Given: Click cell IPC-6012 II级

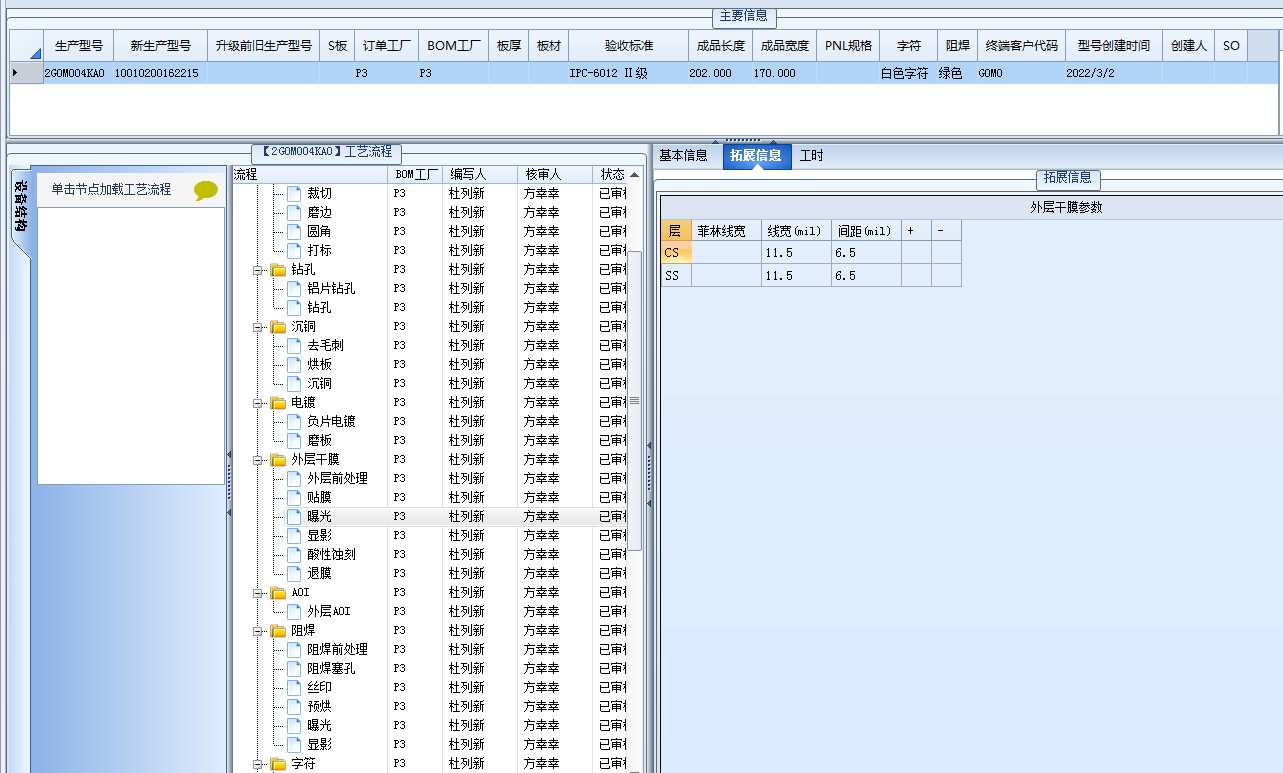Looking at the screenshot, I should [628, 73].
